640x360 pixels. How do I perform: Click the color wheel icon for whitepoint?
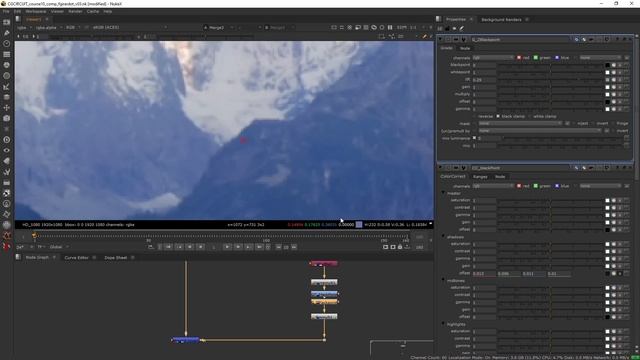pos(613,73)
